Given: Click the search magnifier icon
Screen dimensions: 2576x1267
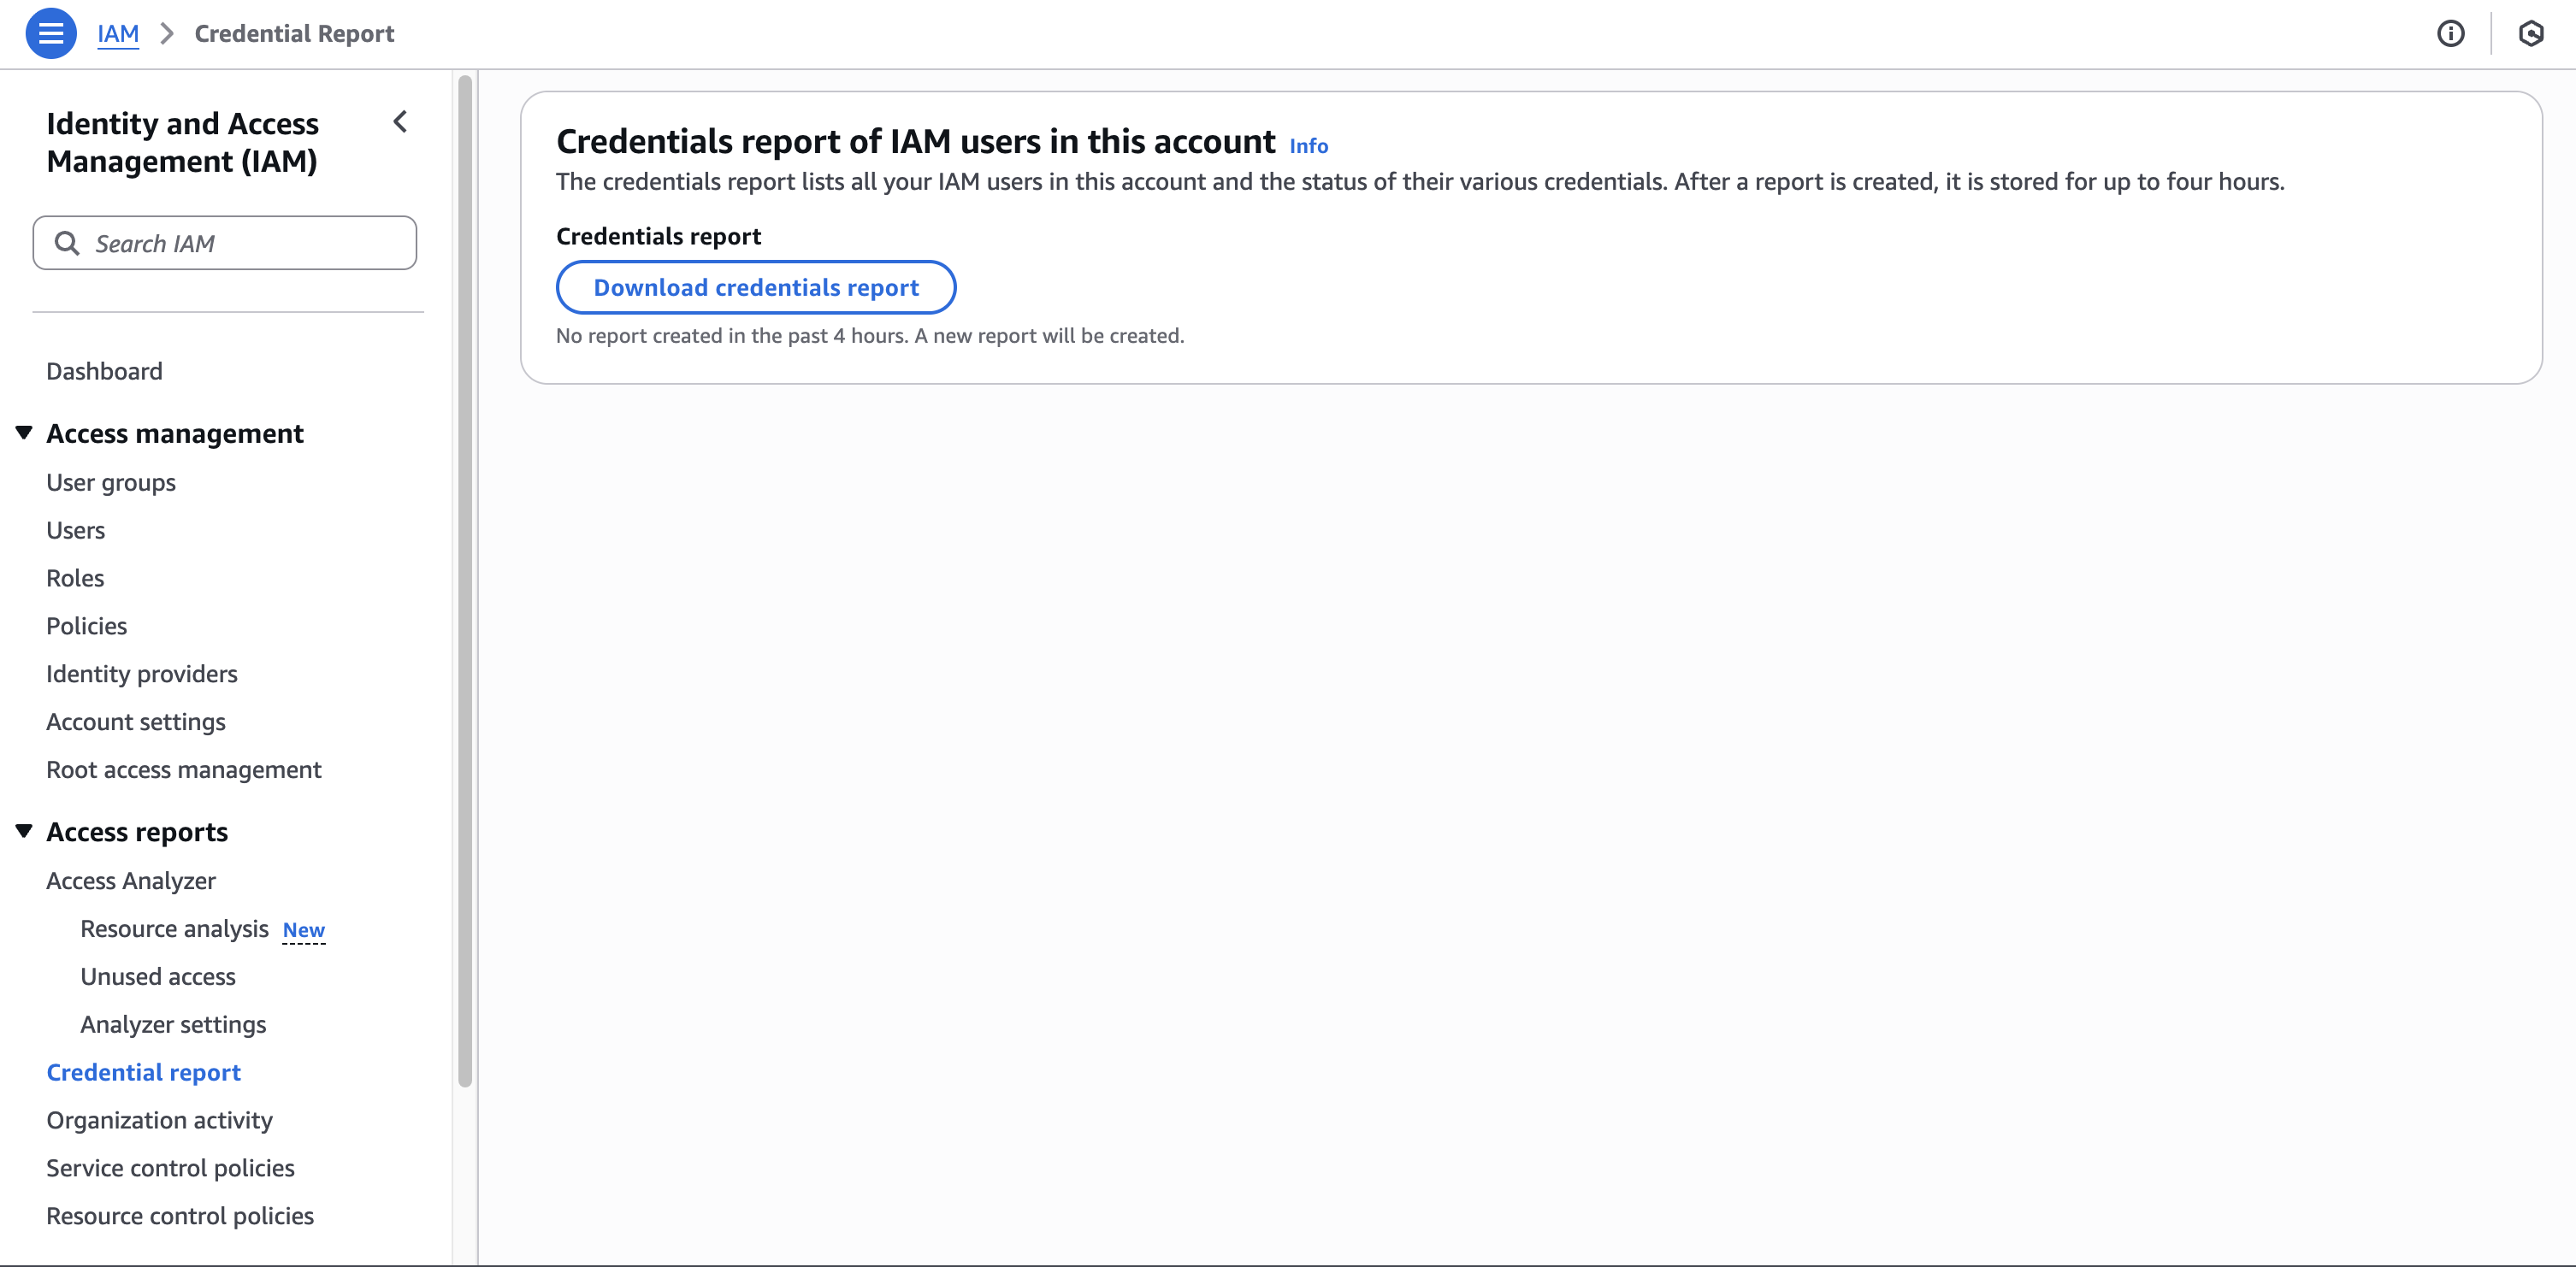Looking at the screenshot, I should point(67,243).
